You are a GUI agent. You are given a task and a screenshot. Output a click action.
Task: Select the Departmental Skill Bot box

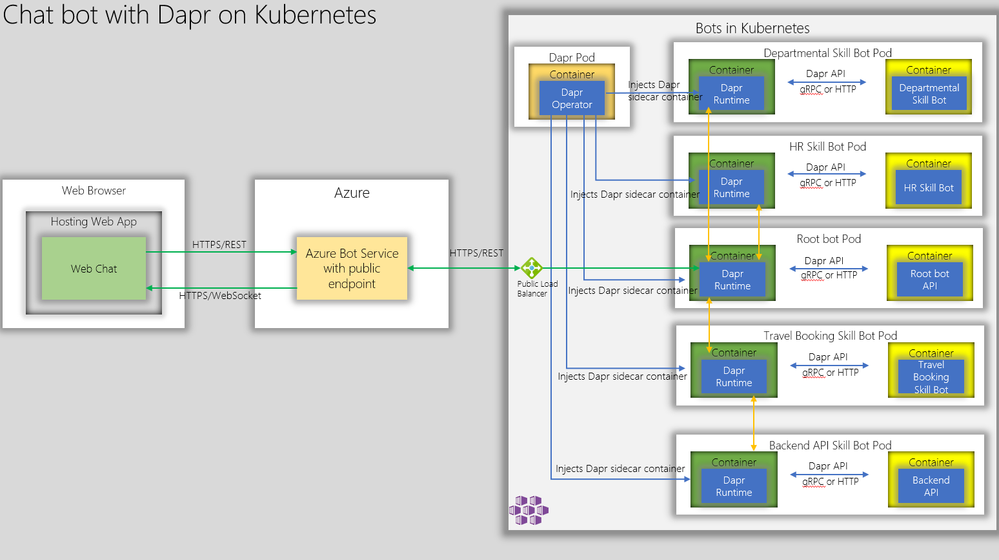929,94
